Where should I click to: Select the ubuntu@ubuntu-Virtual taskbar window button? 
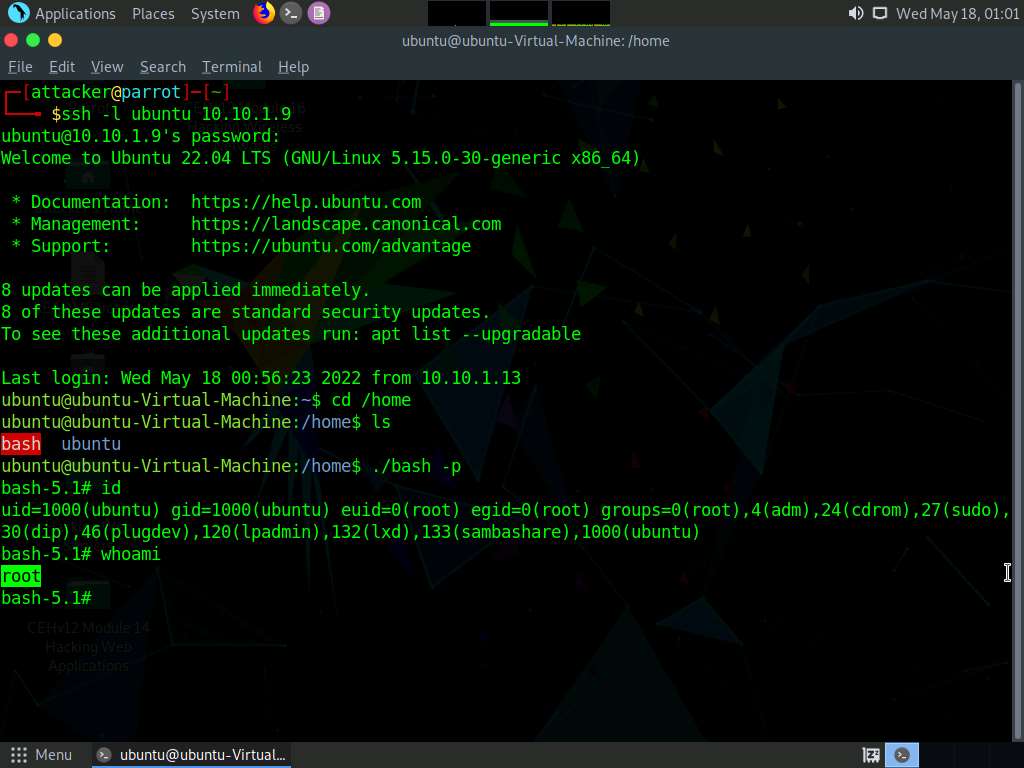192,755
